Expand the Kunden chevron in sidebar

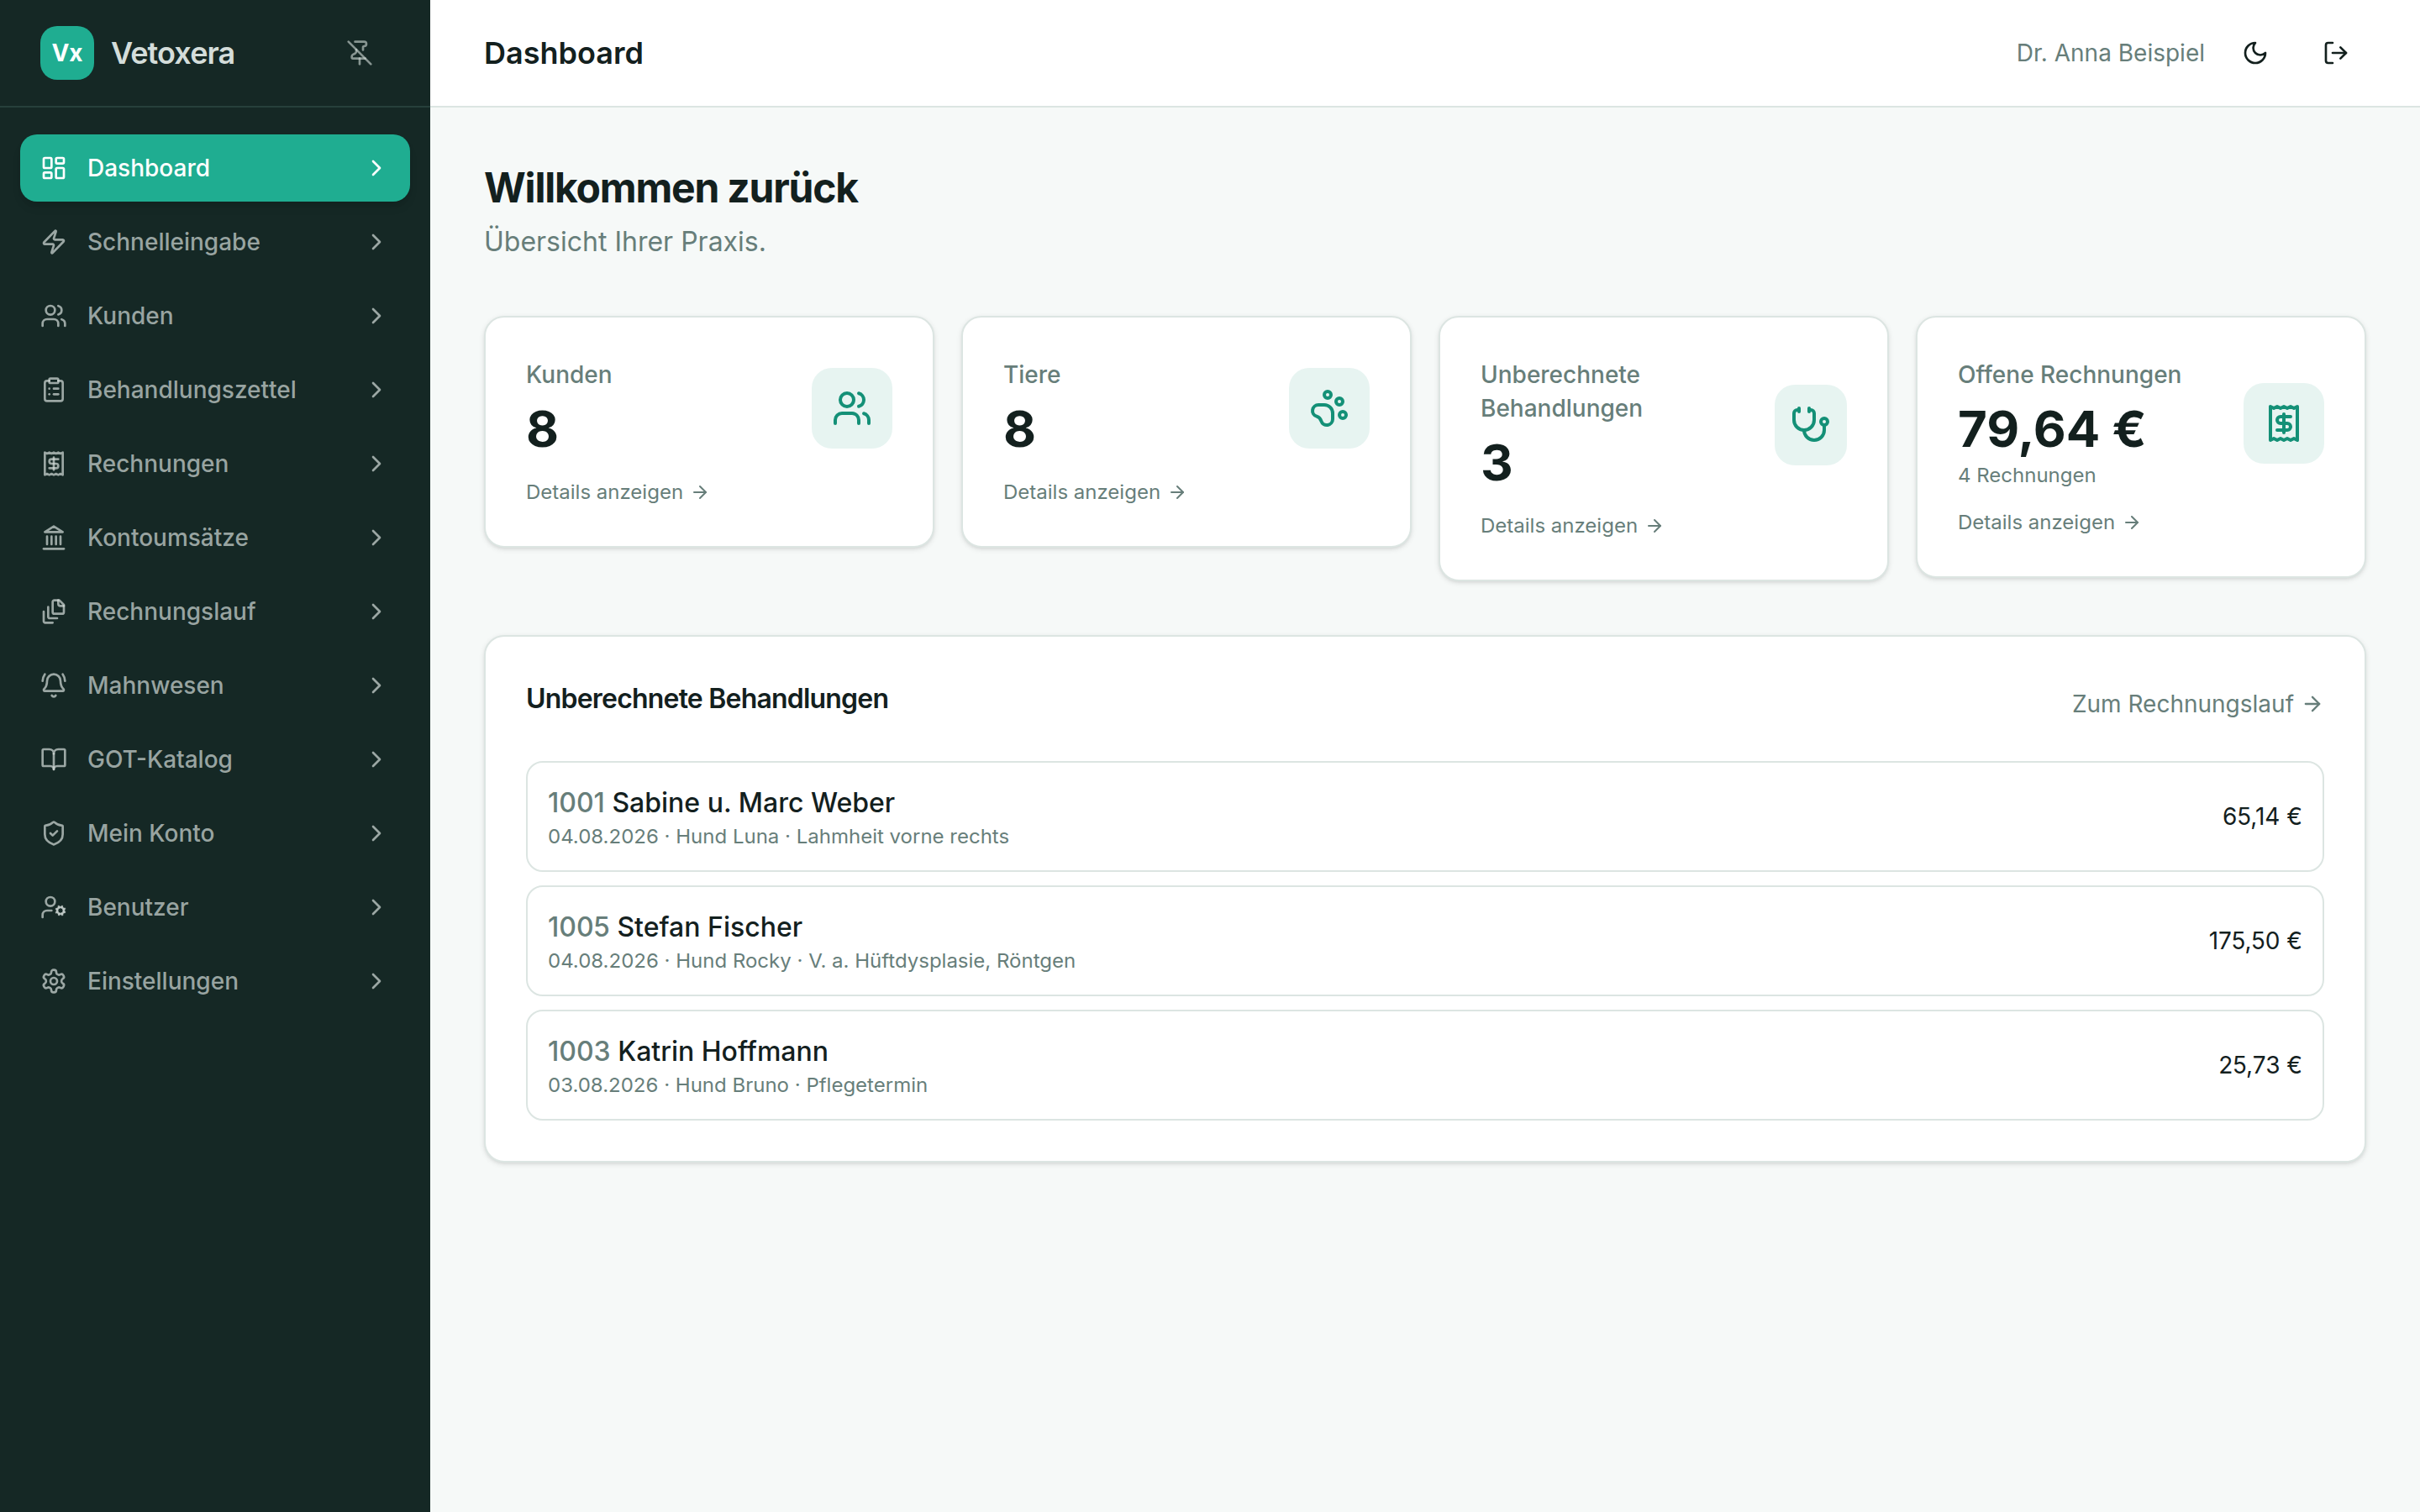click(x=376, y=316)
